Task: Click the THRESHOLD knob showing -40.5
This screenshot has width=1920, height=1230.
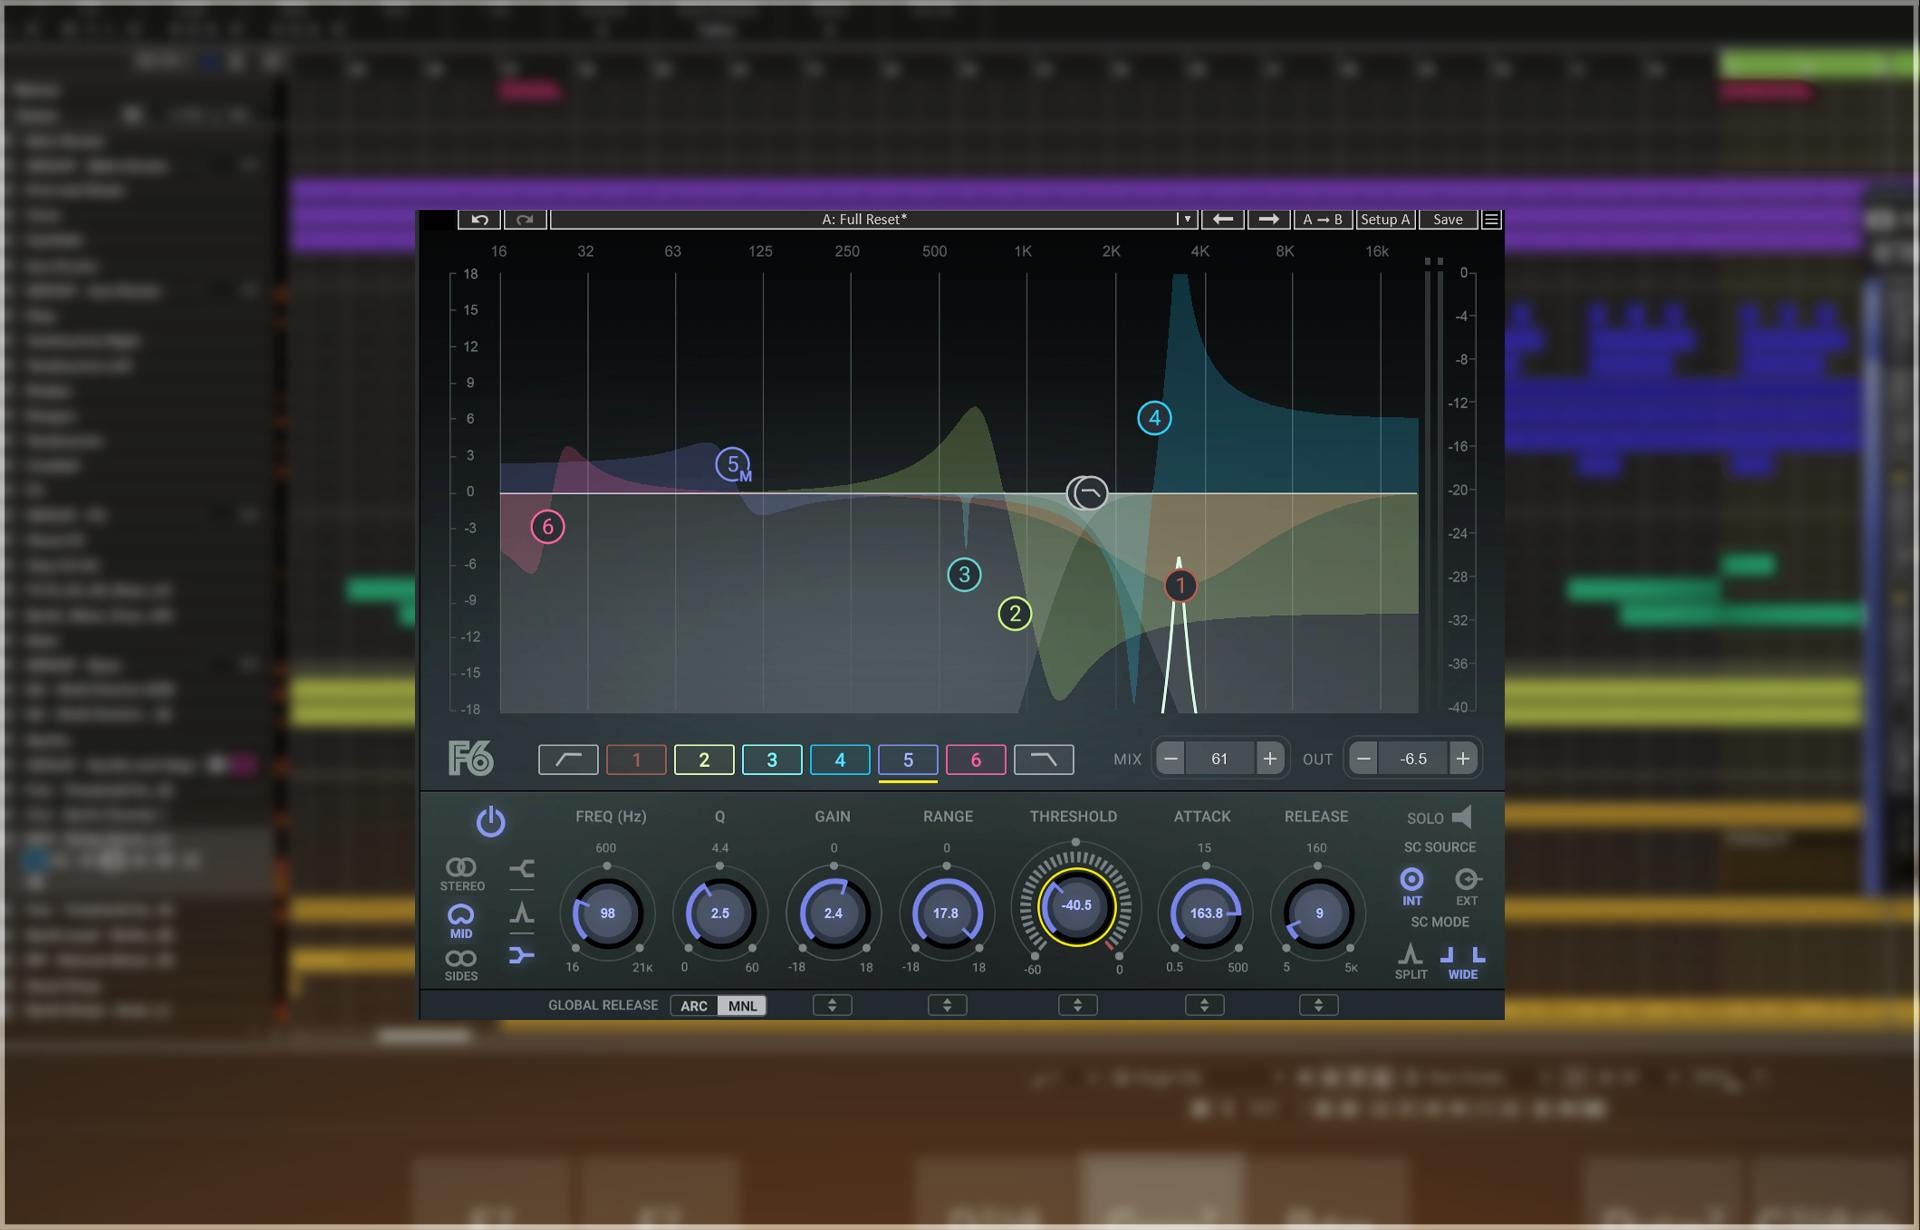Action: [x=1076, y=906]
